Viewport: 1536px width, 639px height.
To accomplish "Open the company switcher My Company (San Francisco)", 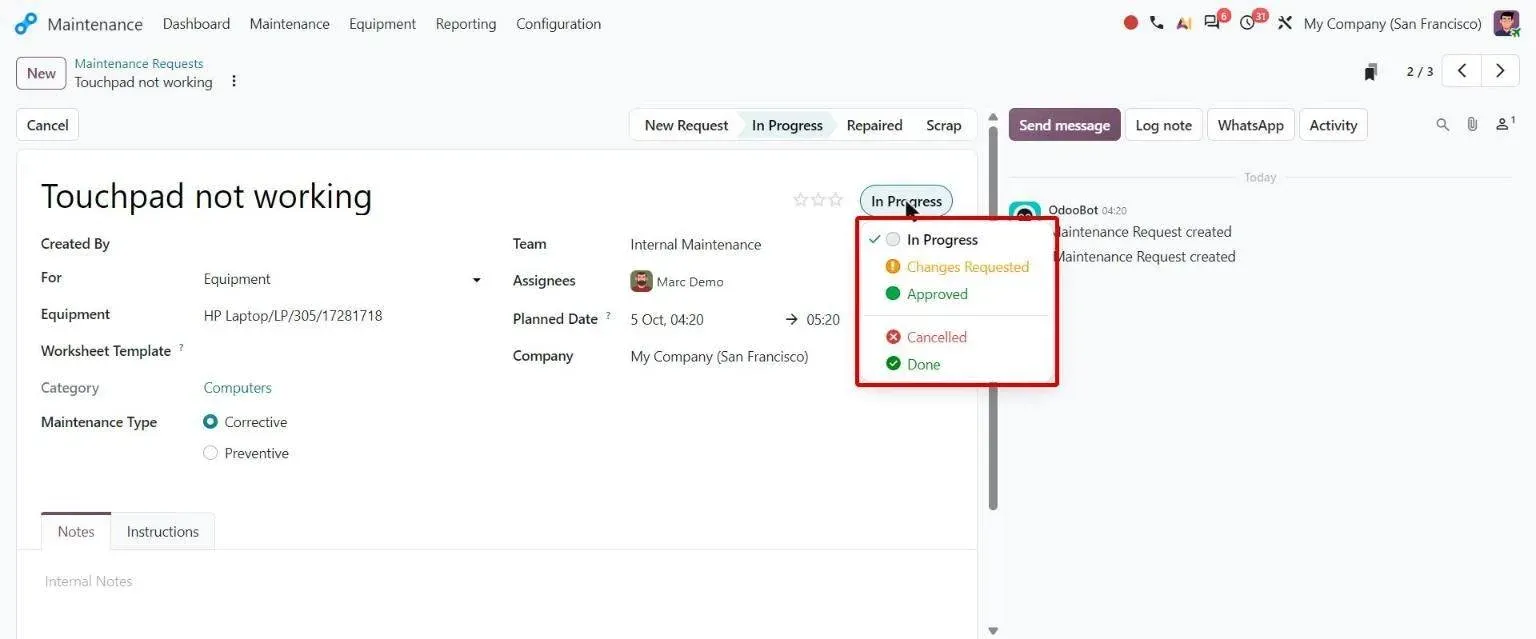I will pyautogui.click(x=1392, y=23).
